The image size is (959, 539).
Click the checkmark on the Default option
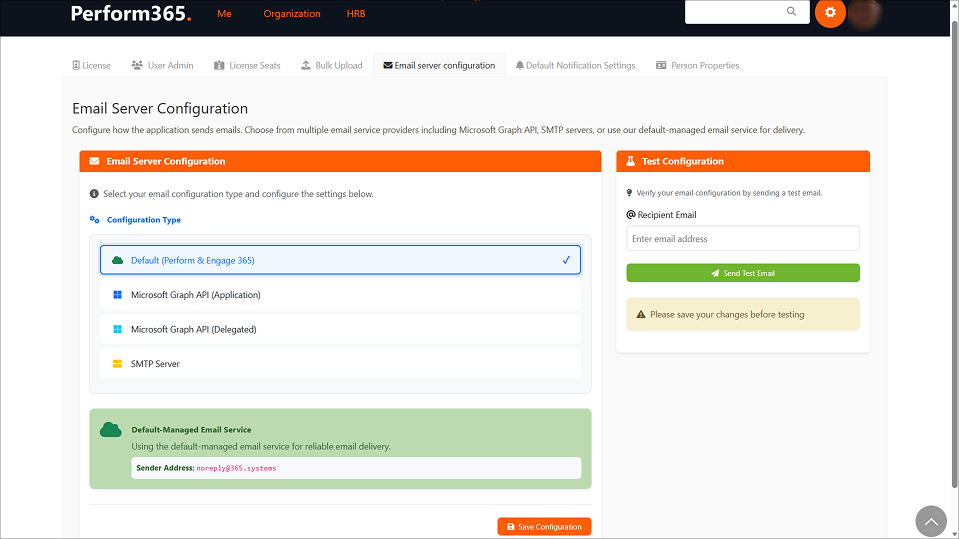pyautogui.click(x=566, y=260)
